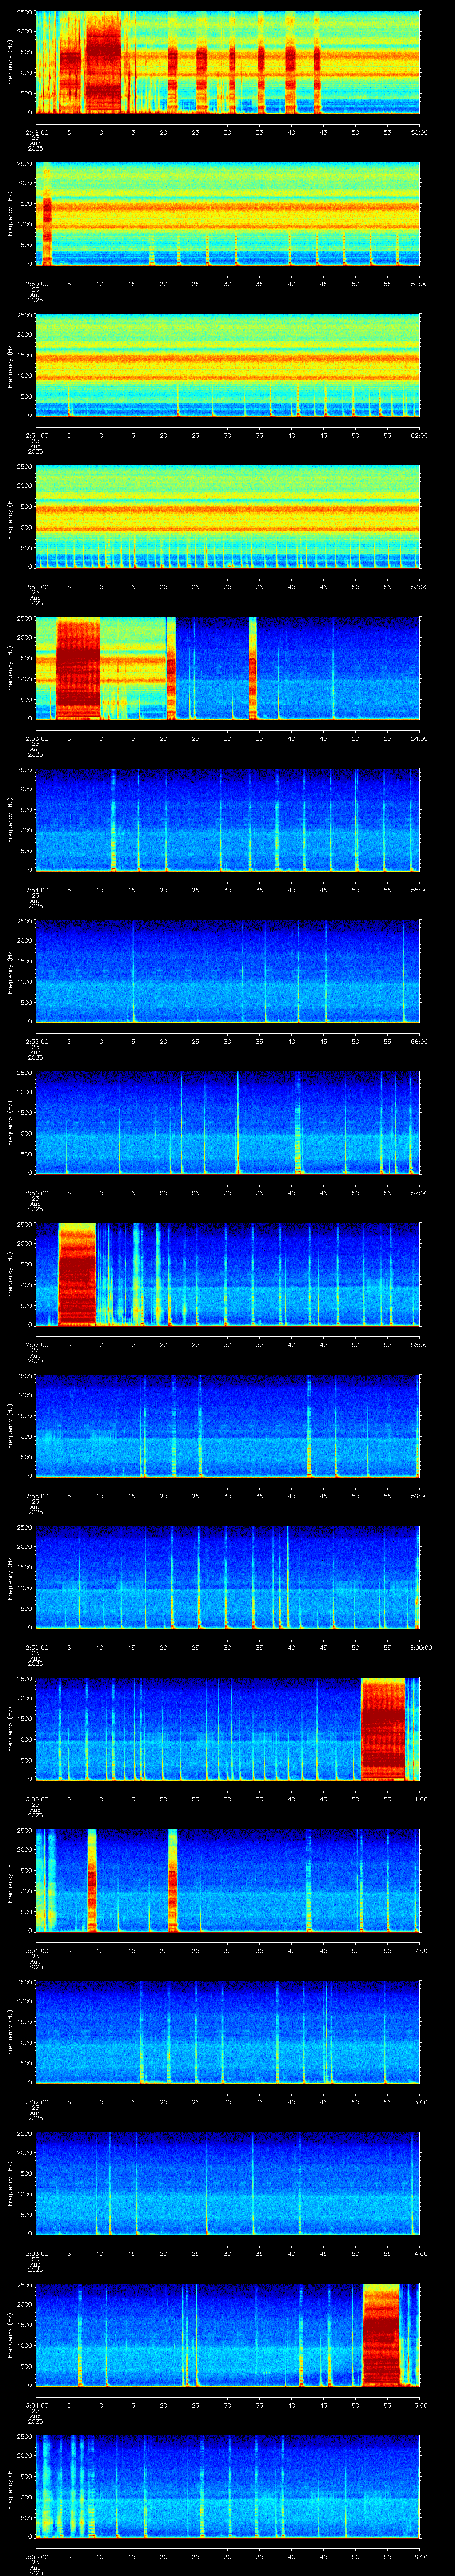The width and height of the screenshot is (455, 2576).
Task: Select the wide red burst in the 2:53:00 panel
Action: pyautogui.click(x=78, y=669)
